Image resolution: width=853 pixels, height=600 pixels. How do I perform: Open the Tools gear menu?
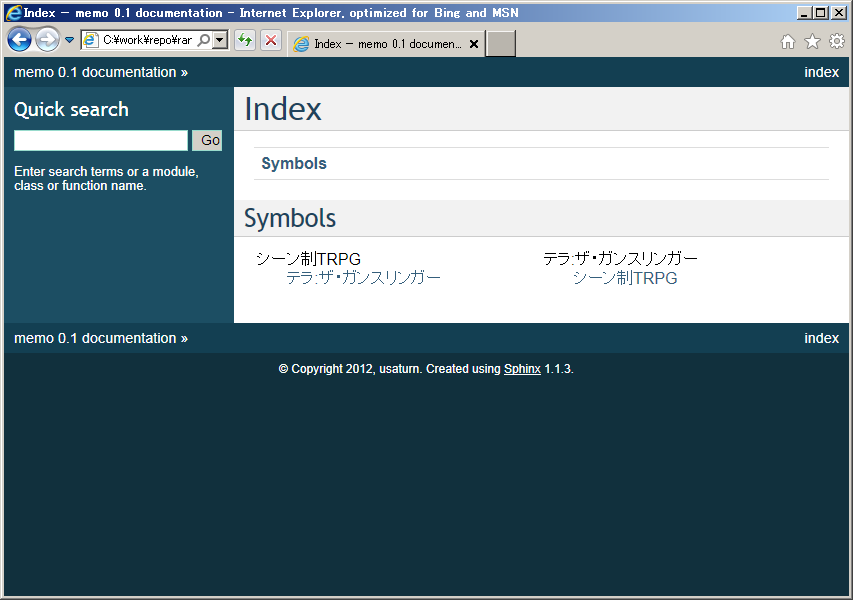point(837,42)
